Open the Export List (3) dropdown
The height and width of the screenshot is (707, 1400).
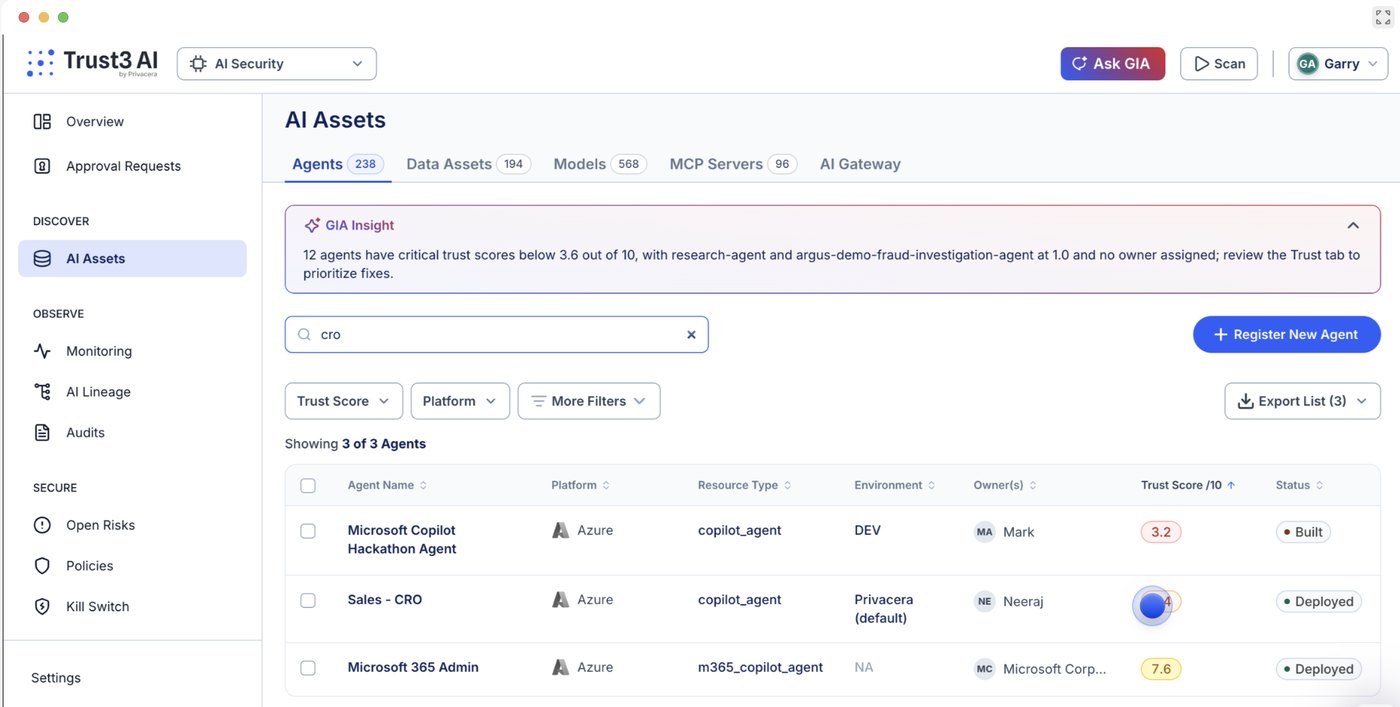1302,401
